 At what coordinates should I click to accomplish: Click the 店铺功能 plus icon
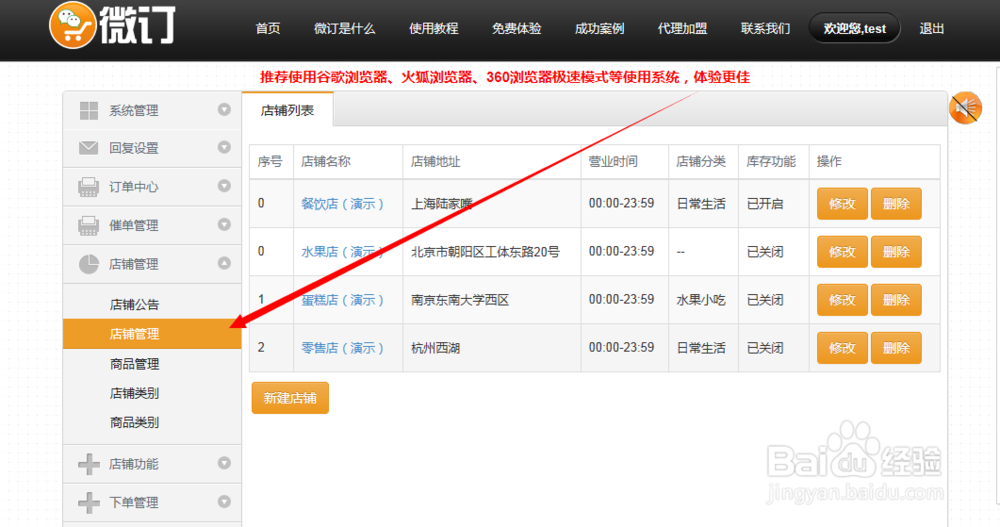(x=89, y=464)
